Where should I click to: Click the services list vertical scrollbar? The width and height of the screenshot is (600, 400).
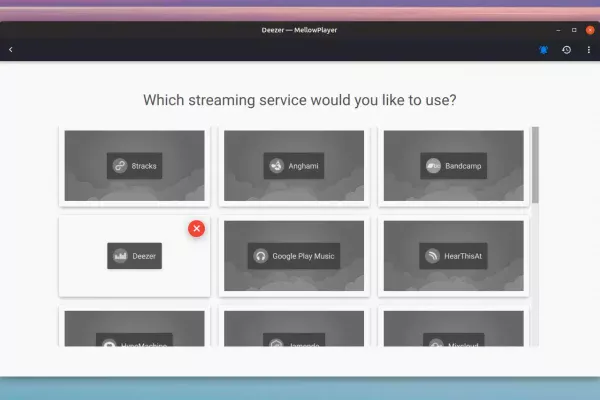point(535,165)
